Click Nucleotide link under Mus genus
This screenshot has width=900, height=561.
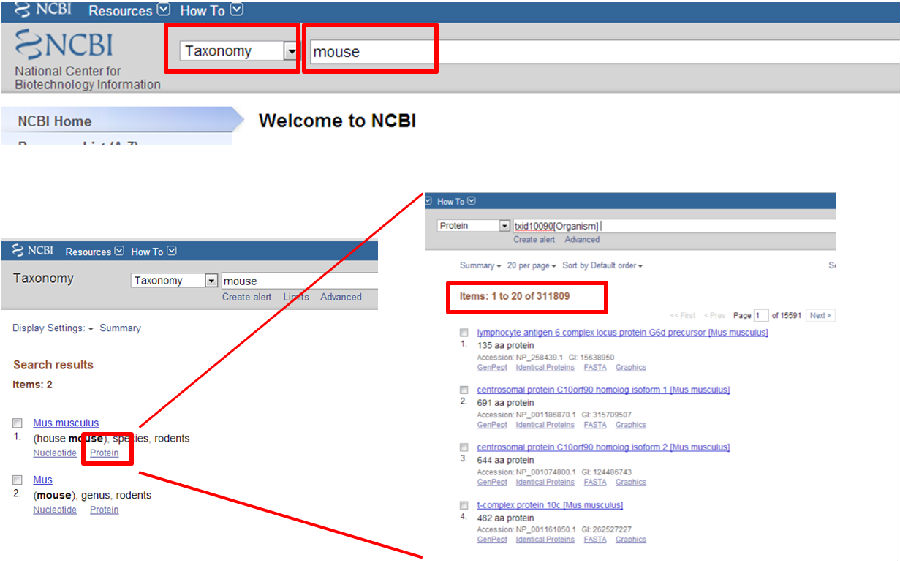tap(55, 510)
